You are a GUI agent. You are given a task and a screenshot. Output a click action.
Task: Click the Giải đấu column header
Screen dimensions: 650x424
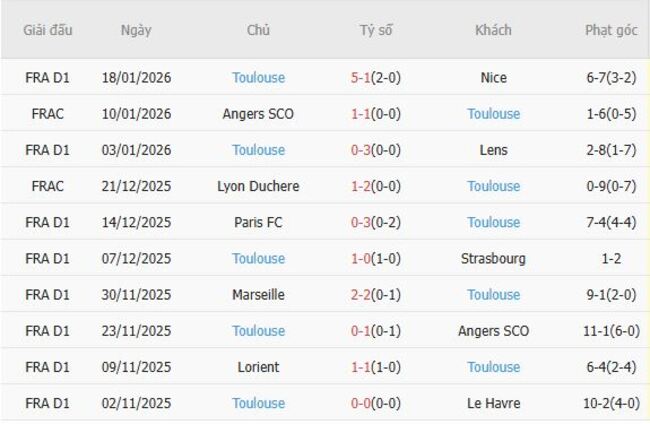coord(48,30)
